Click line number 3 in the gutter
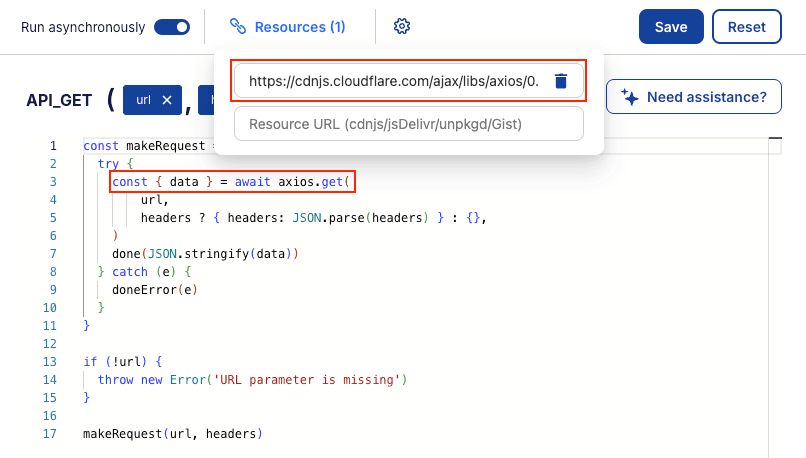The image size is (806, 458). coord(52,181)
